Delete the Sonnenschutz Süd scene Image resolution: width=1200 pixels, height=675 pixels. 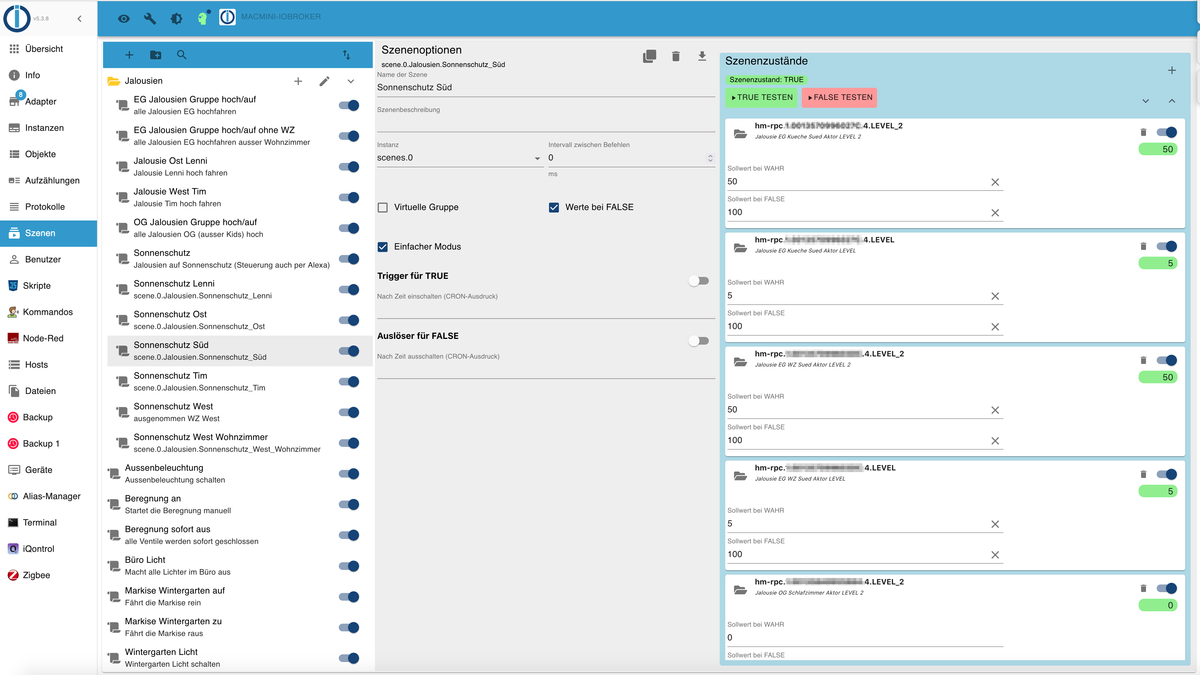676,56
